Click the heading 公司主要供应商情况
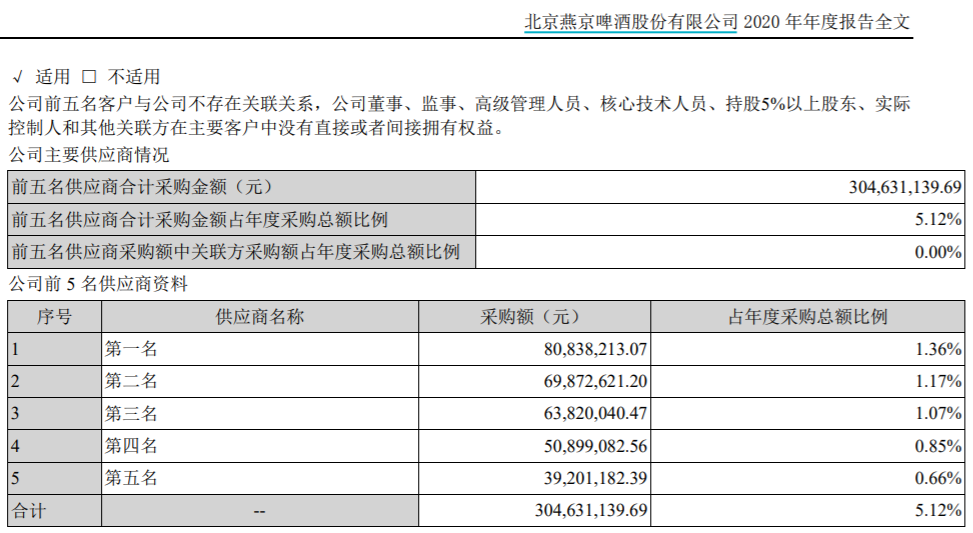973x533 pixels. [89, 155]
